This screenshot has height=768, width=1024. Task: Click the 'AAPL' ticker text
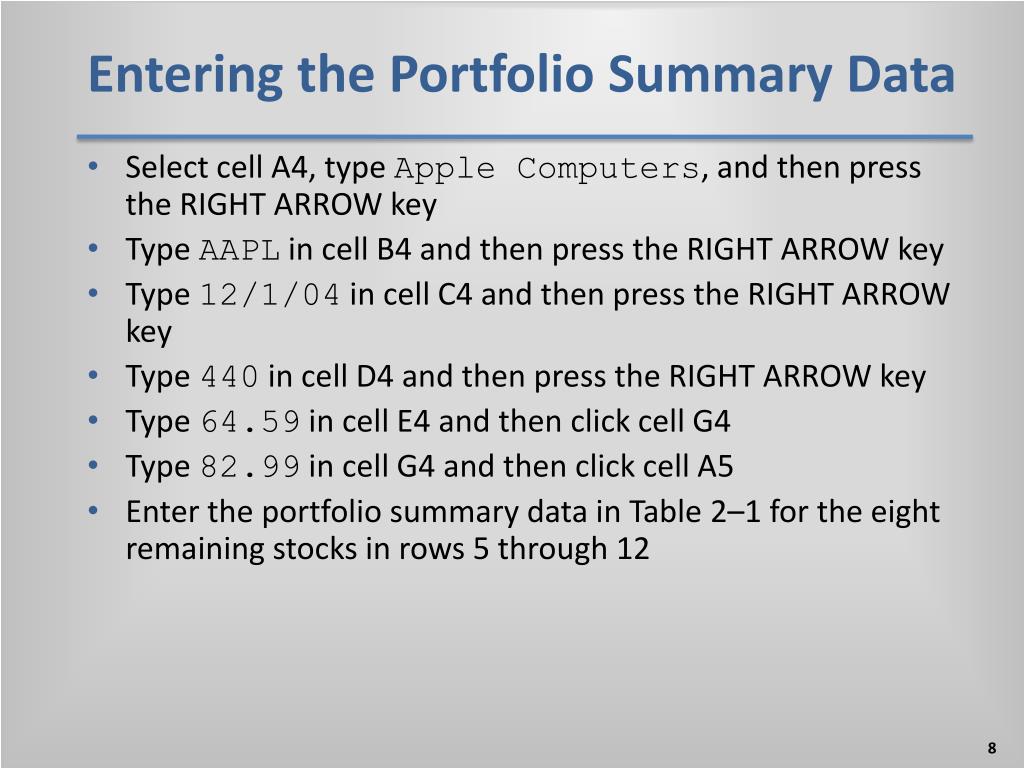coord(239,250)
